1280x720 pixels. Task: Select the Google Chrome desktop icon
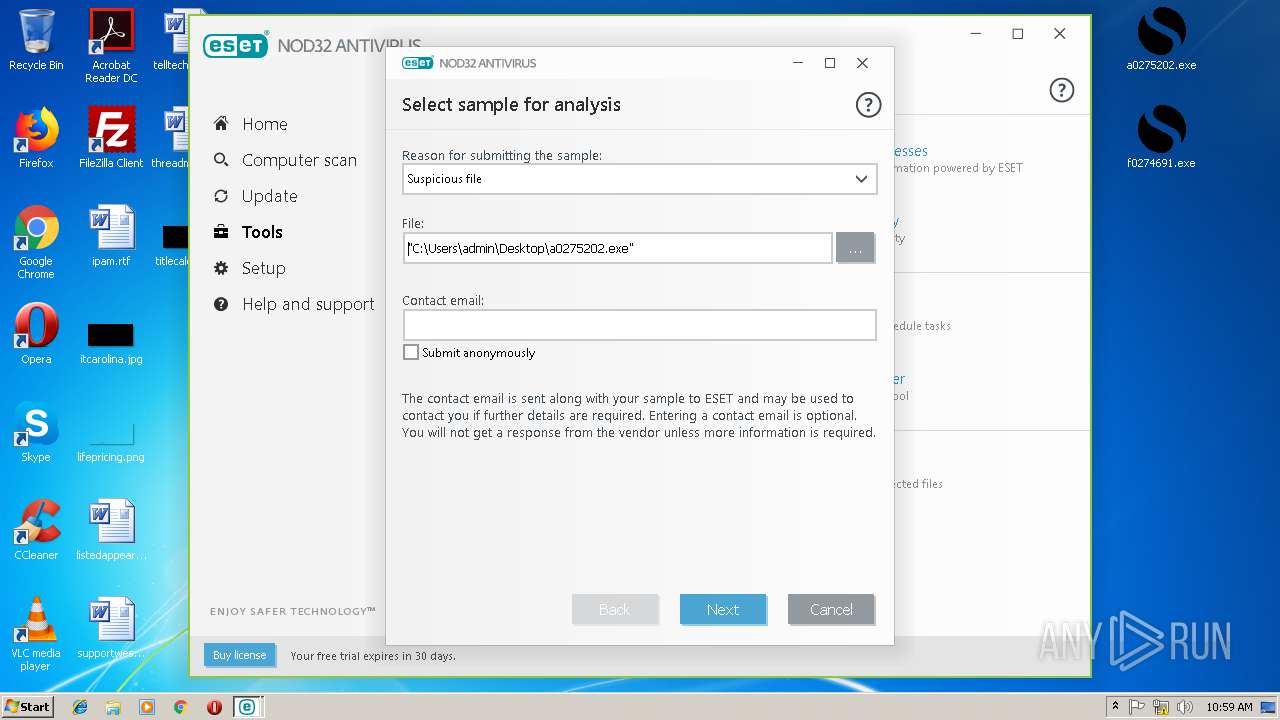pyautogui.click(x=36, y=242)
